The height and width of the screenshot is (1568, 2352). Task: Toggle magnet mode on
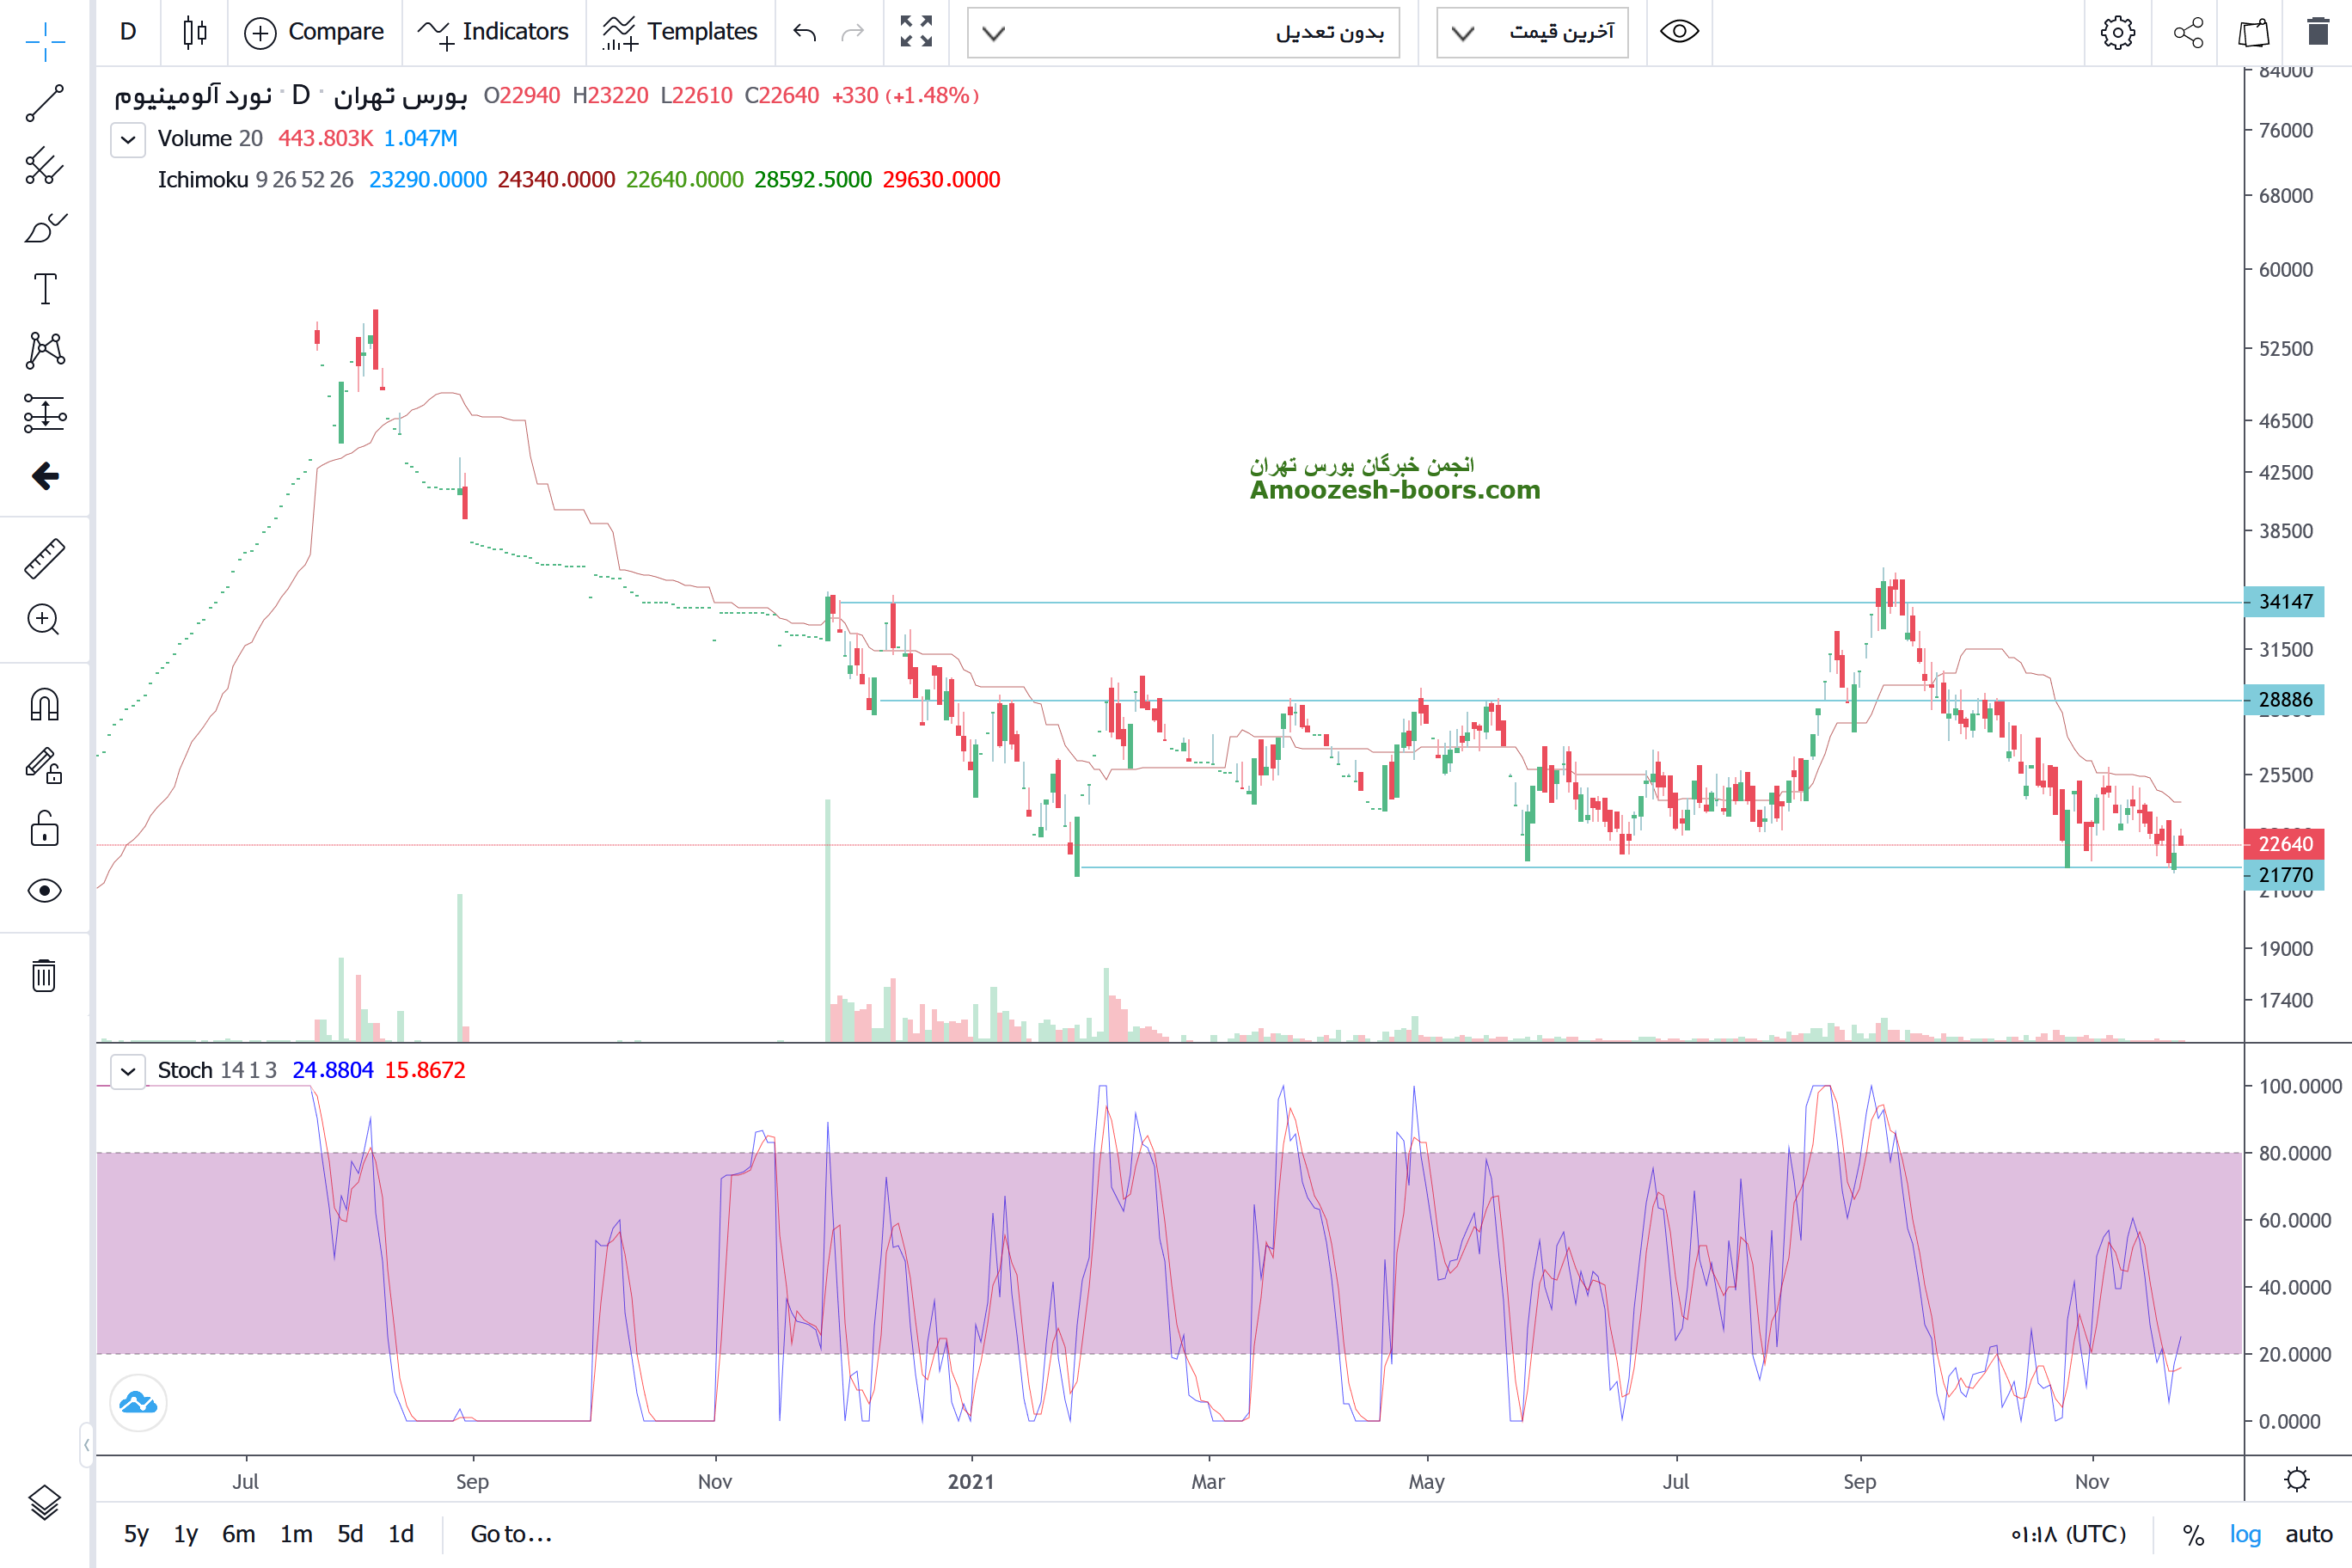44,705
